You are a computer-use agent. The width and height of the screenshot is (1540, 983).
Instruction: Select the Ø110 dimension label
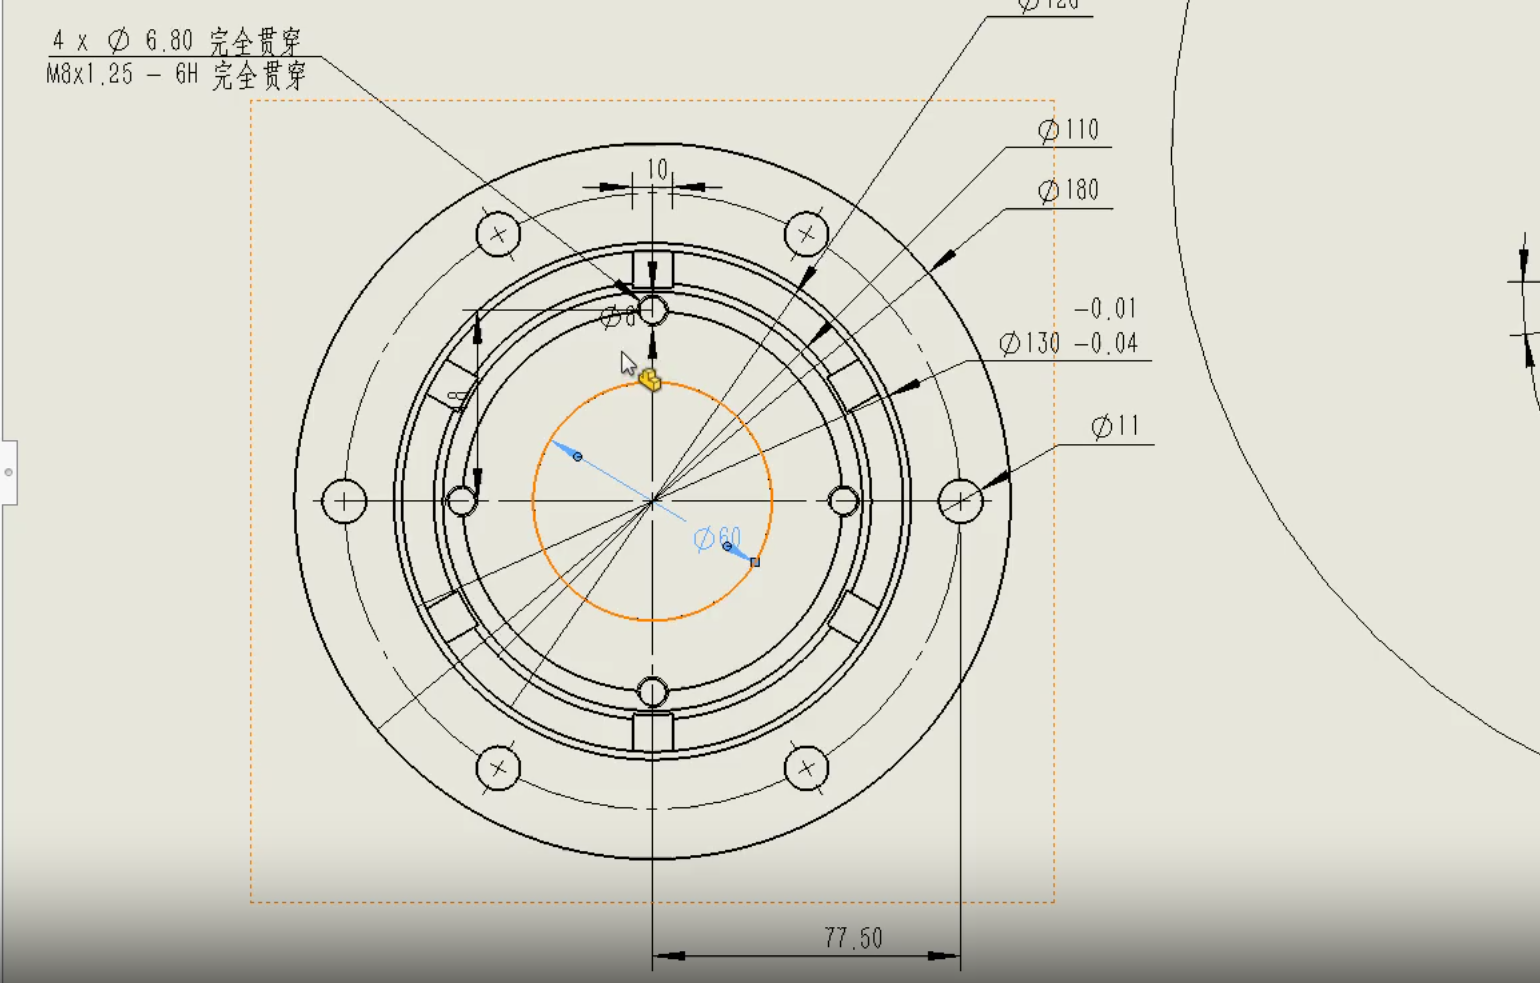[x=1068, y=131]
